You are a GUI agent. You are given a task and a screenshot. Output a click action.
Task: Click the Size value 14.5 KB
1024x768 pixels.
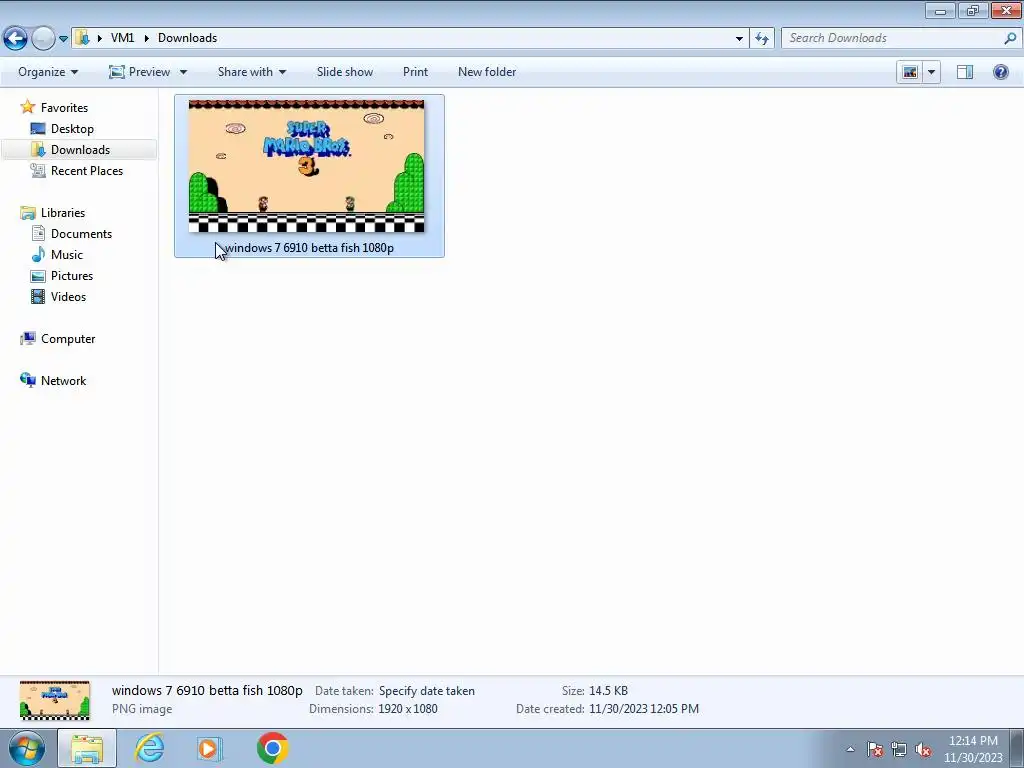(x=608, y=691)
